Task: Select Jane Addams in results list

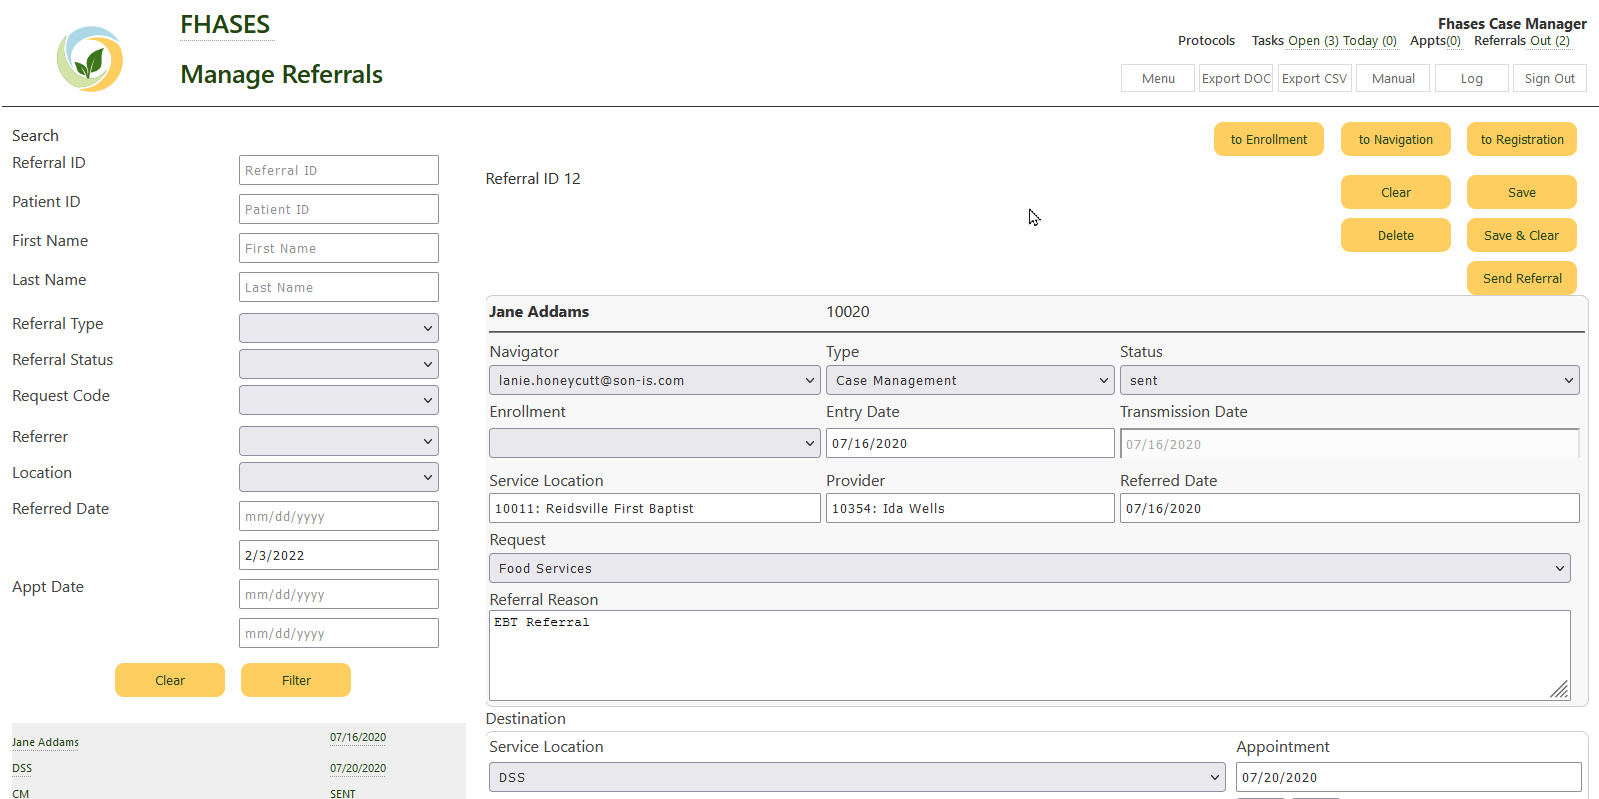Action: pyautogui.click(x=45, y=742)
